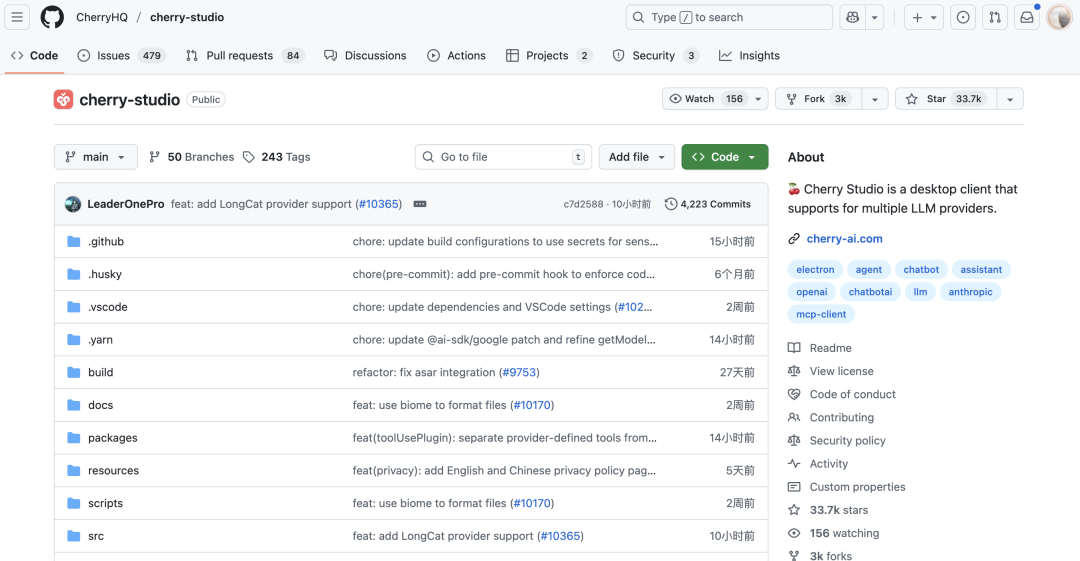This screenshot has width=1080, height=561.
Task: Expand commit message ellipsis button
Action: 419,204
